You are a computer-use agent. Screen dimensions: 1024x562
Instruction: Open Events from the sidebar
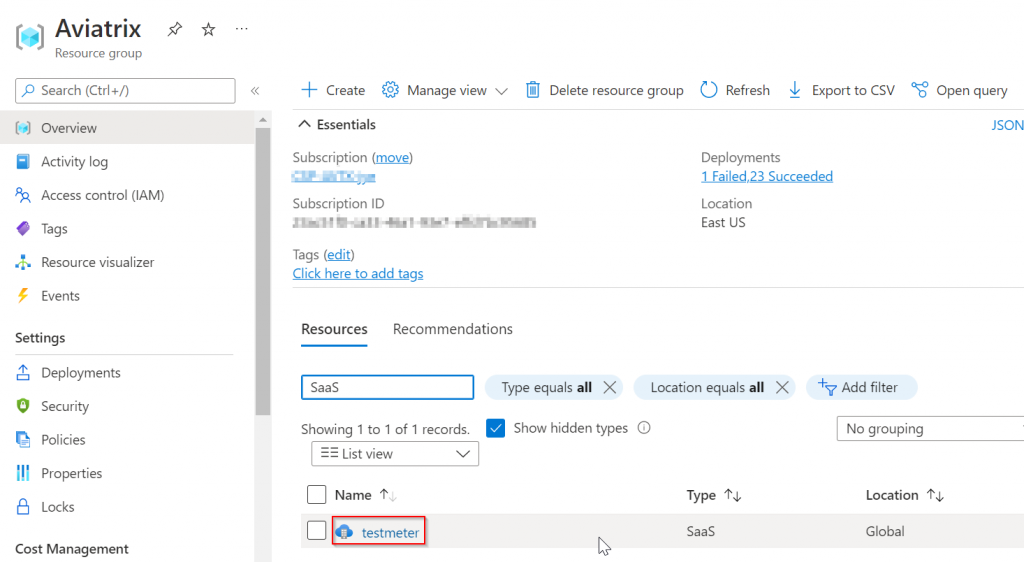coord(60,296)
